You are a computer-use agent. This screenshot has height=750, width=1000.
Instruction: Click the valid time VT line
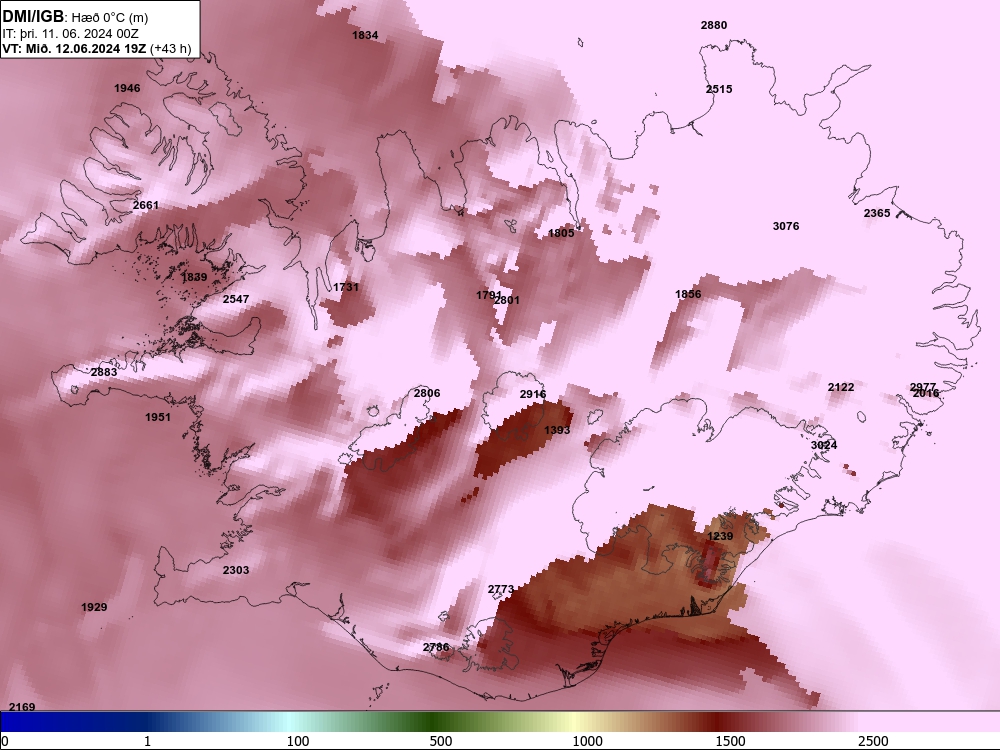(97, 48)
